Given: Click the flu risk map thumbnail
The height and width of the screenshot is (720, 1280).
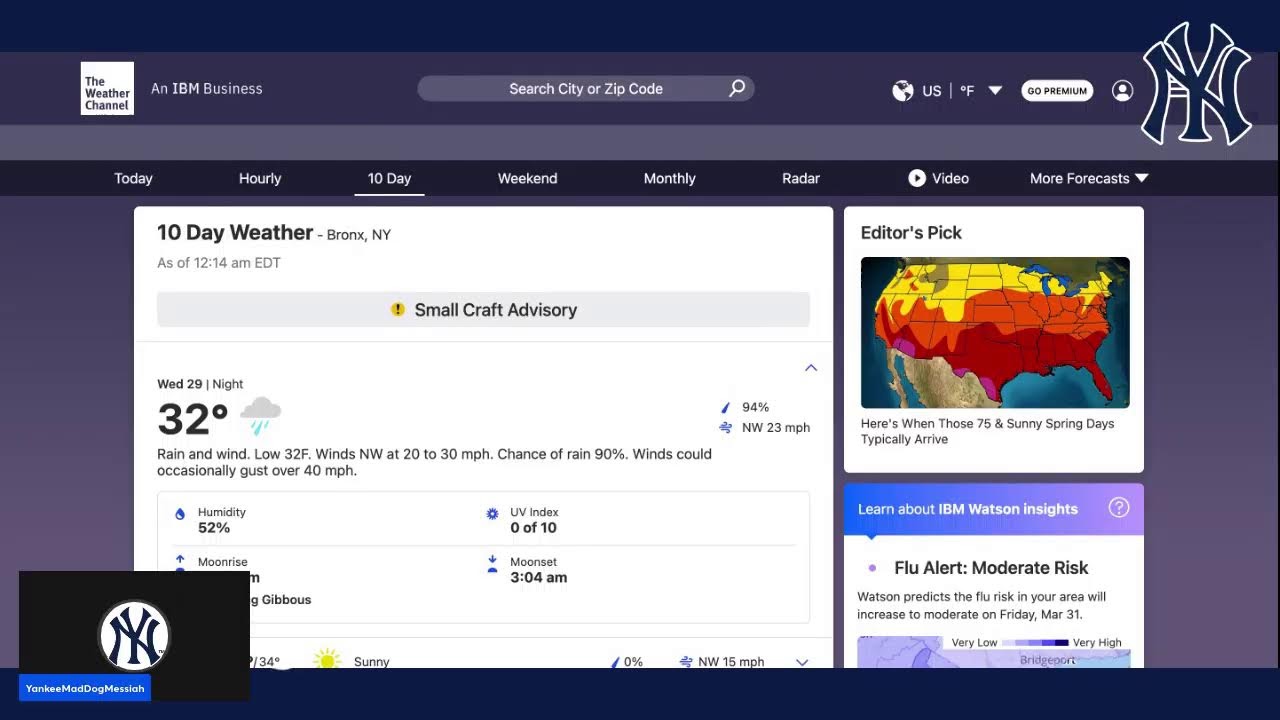Looking at the screenshot, I should click(994, 652).
